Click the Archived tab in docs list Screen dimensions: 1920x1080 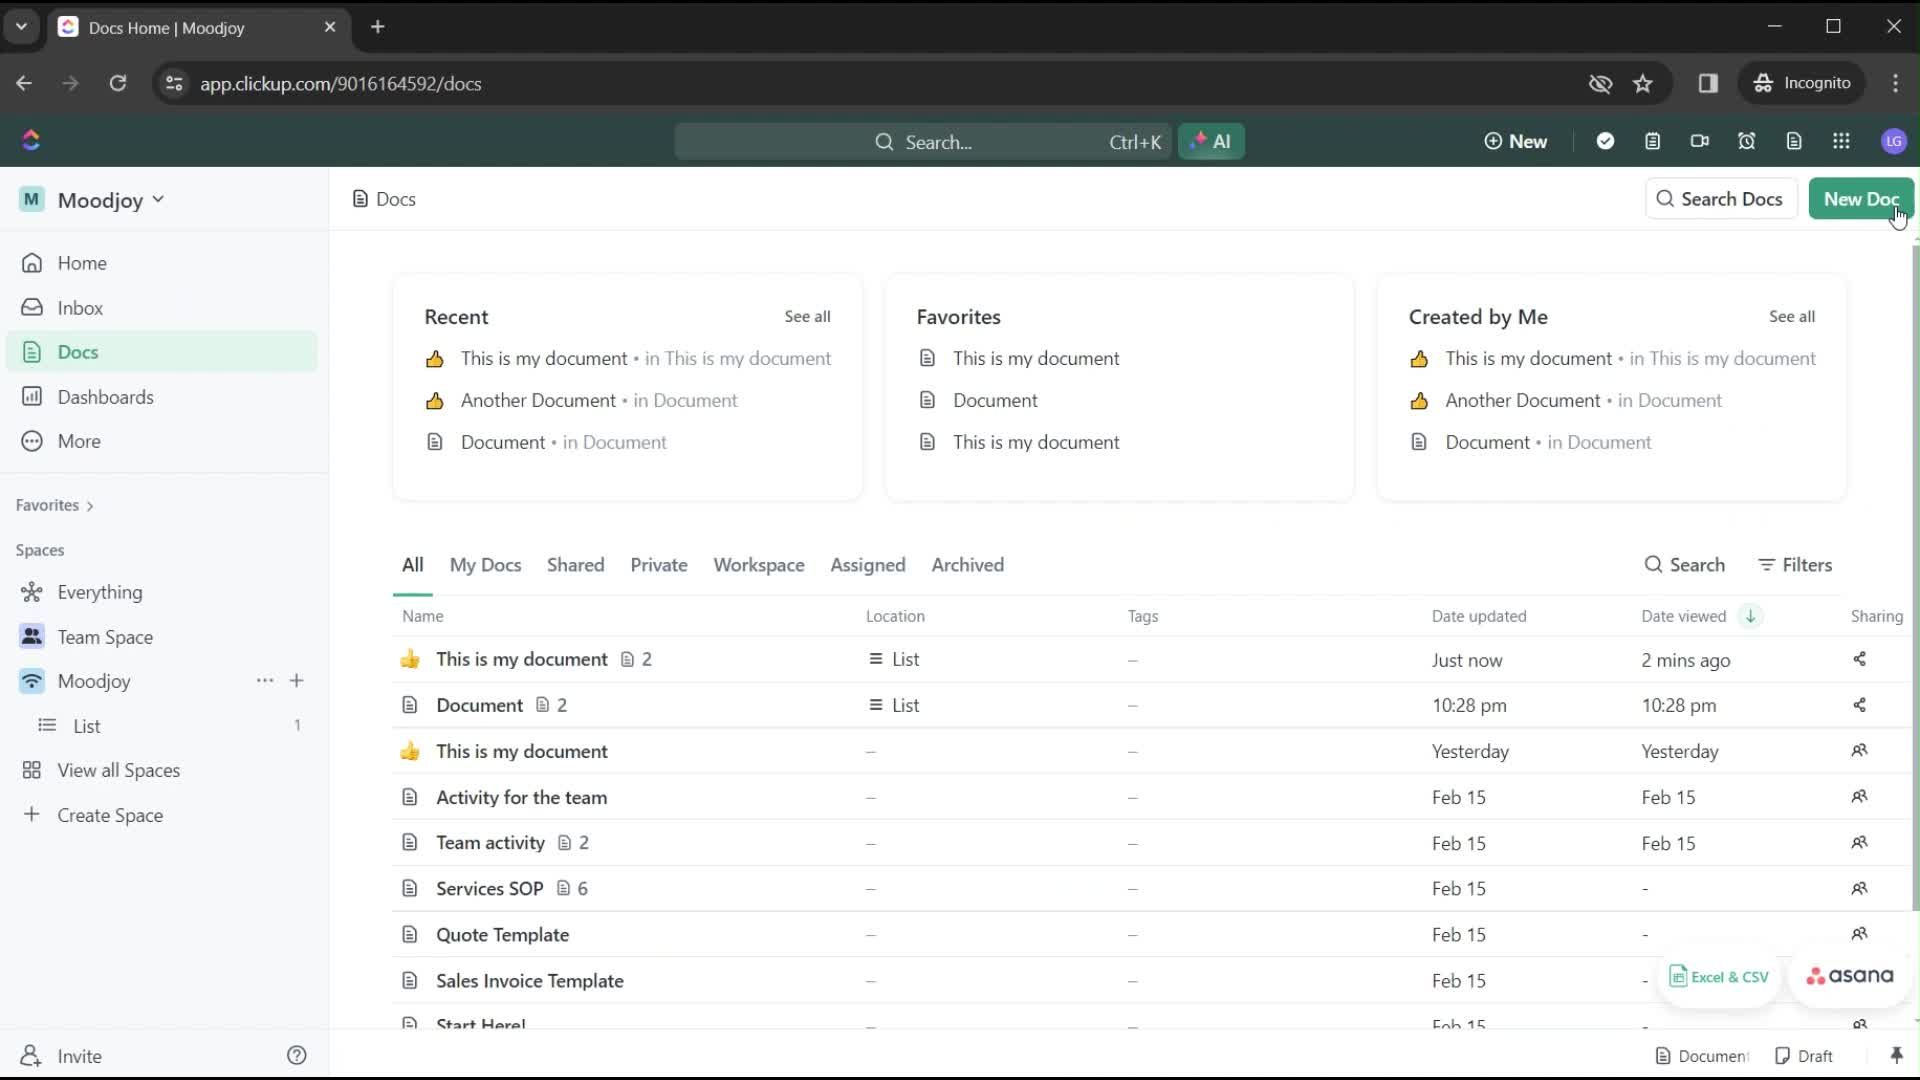pos(969,566)
